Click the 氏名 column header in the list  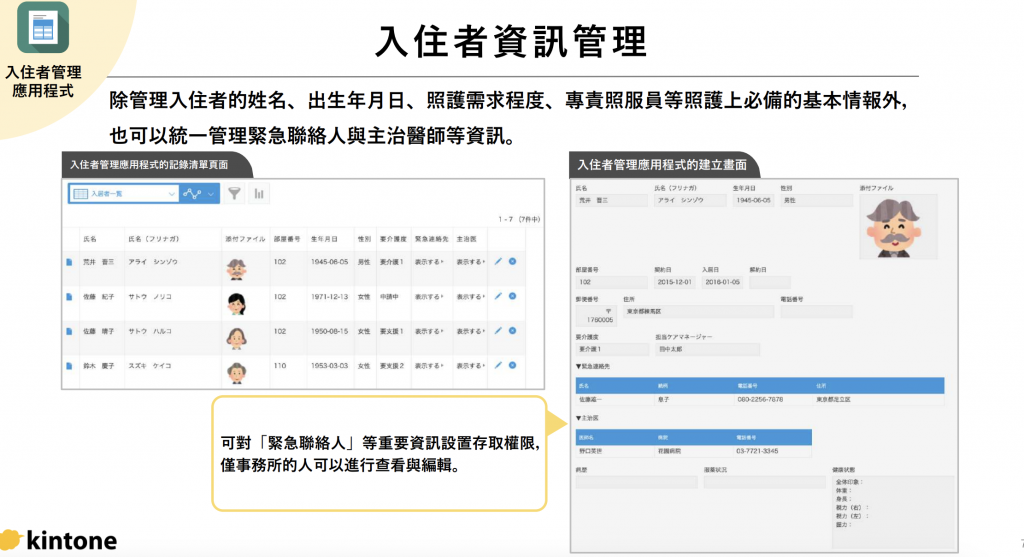(89, 239)
